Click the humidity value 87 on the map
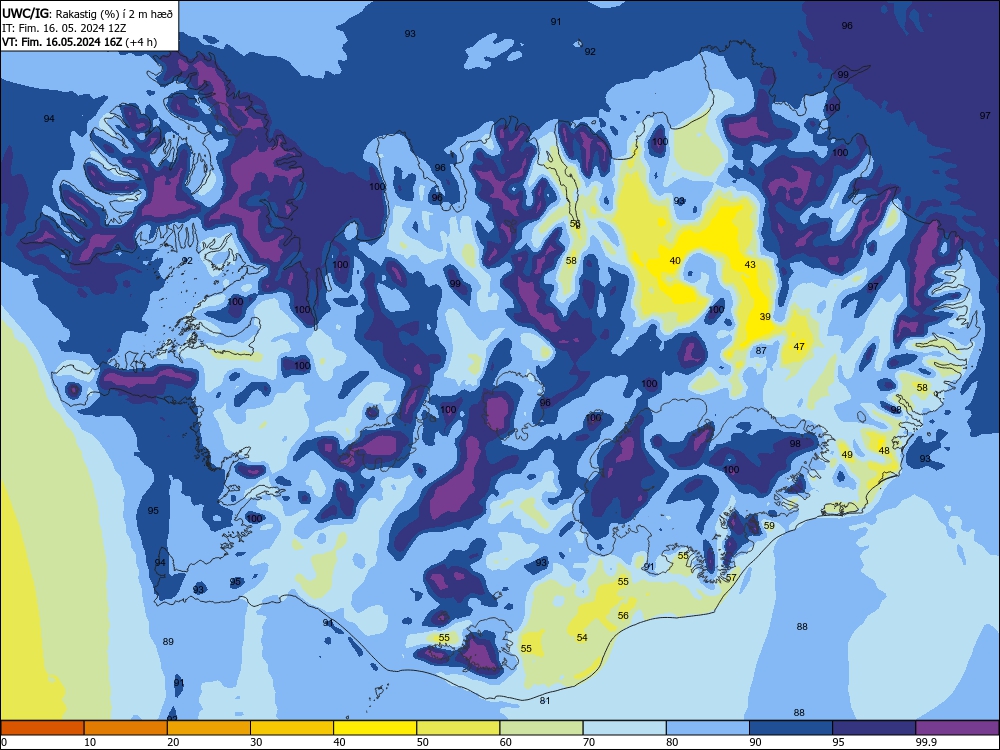 point(761,350)
